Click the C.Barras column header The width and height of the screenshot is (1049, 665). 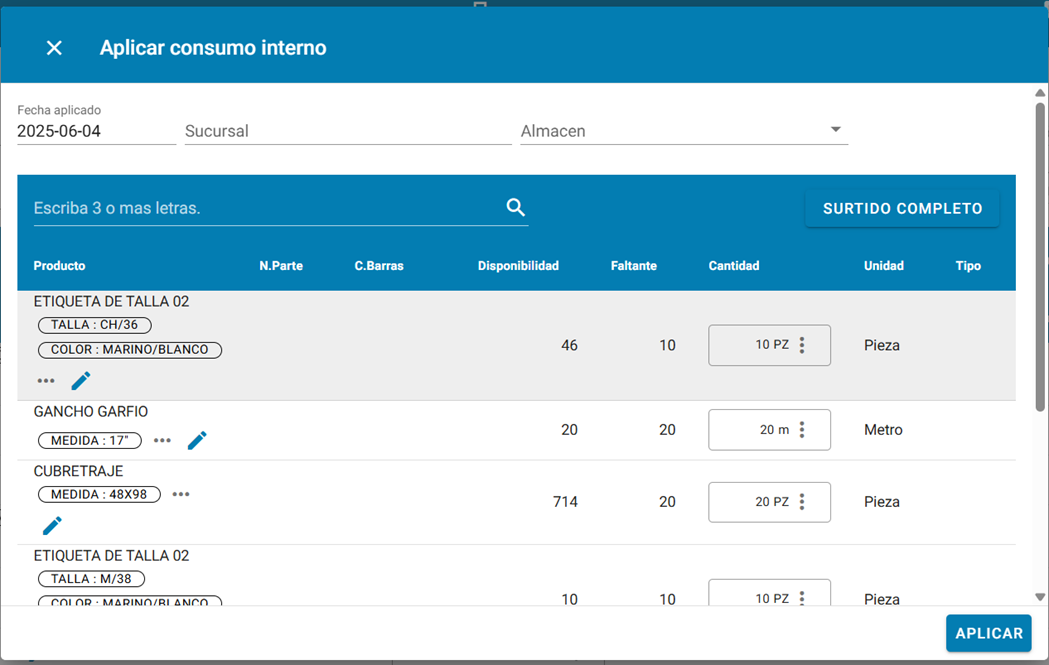[379, 266]
